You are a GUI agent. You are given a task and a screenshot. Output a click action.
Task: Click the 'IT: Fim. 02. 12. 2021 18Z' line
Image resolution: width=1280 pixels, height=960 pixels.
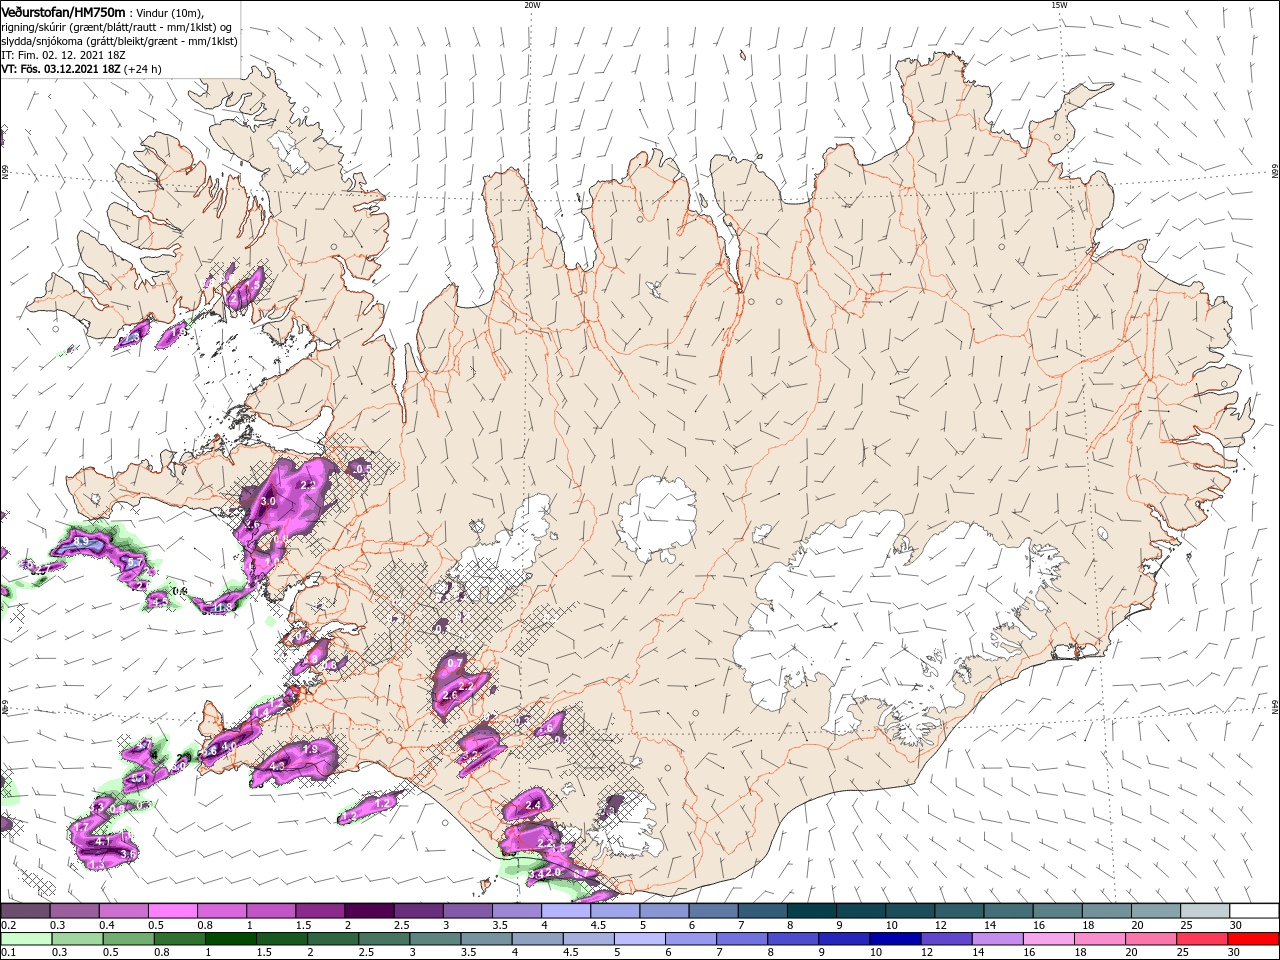click(61, 55)
